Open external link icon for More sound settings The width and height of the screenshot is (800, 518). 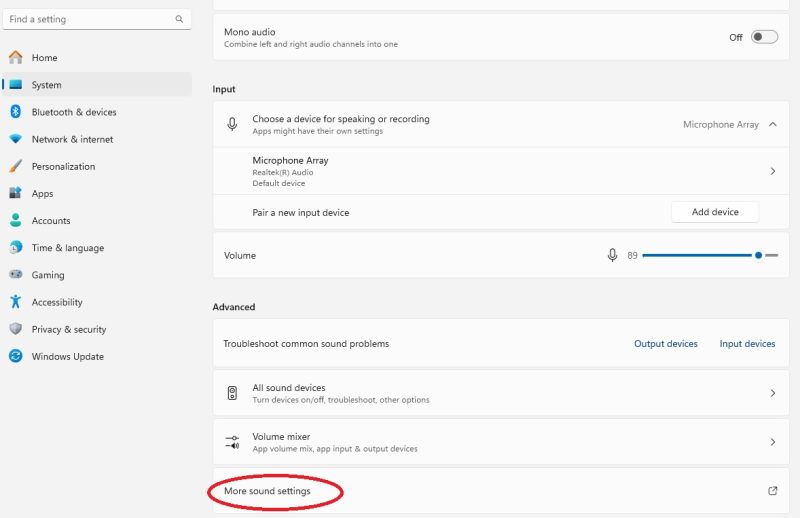point(772,491)
